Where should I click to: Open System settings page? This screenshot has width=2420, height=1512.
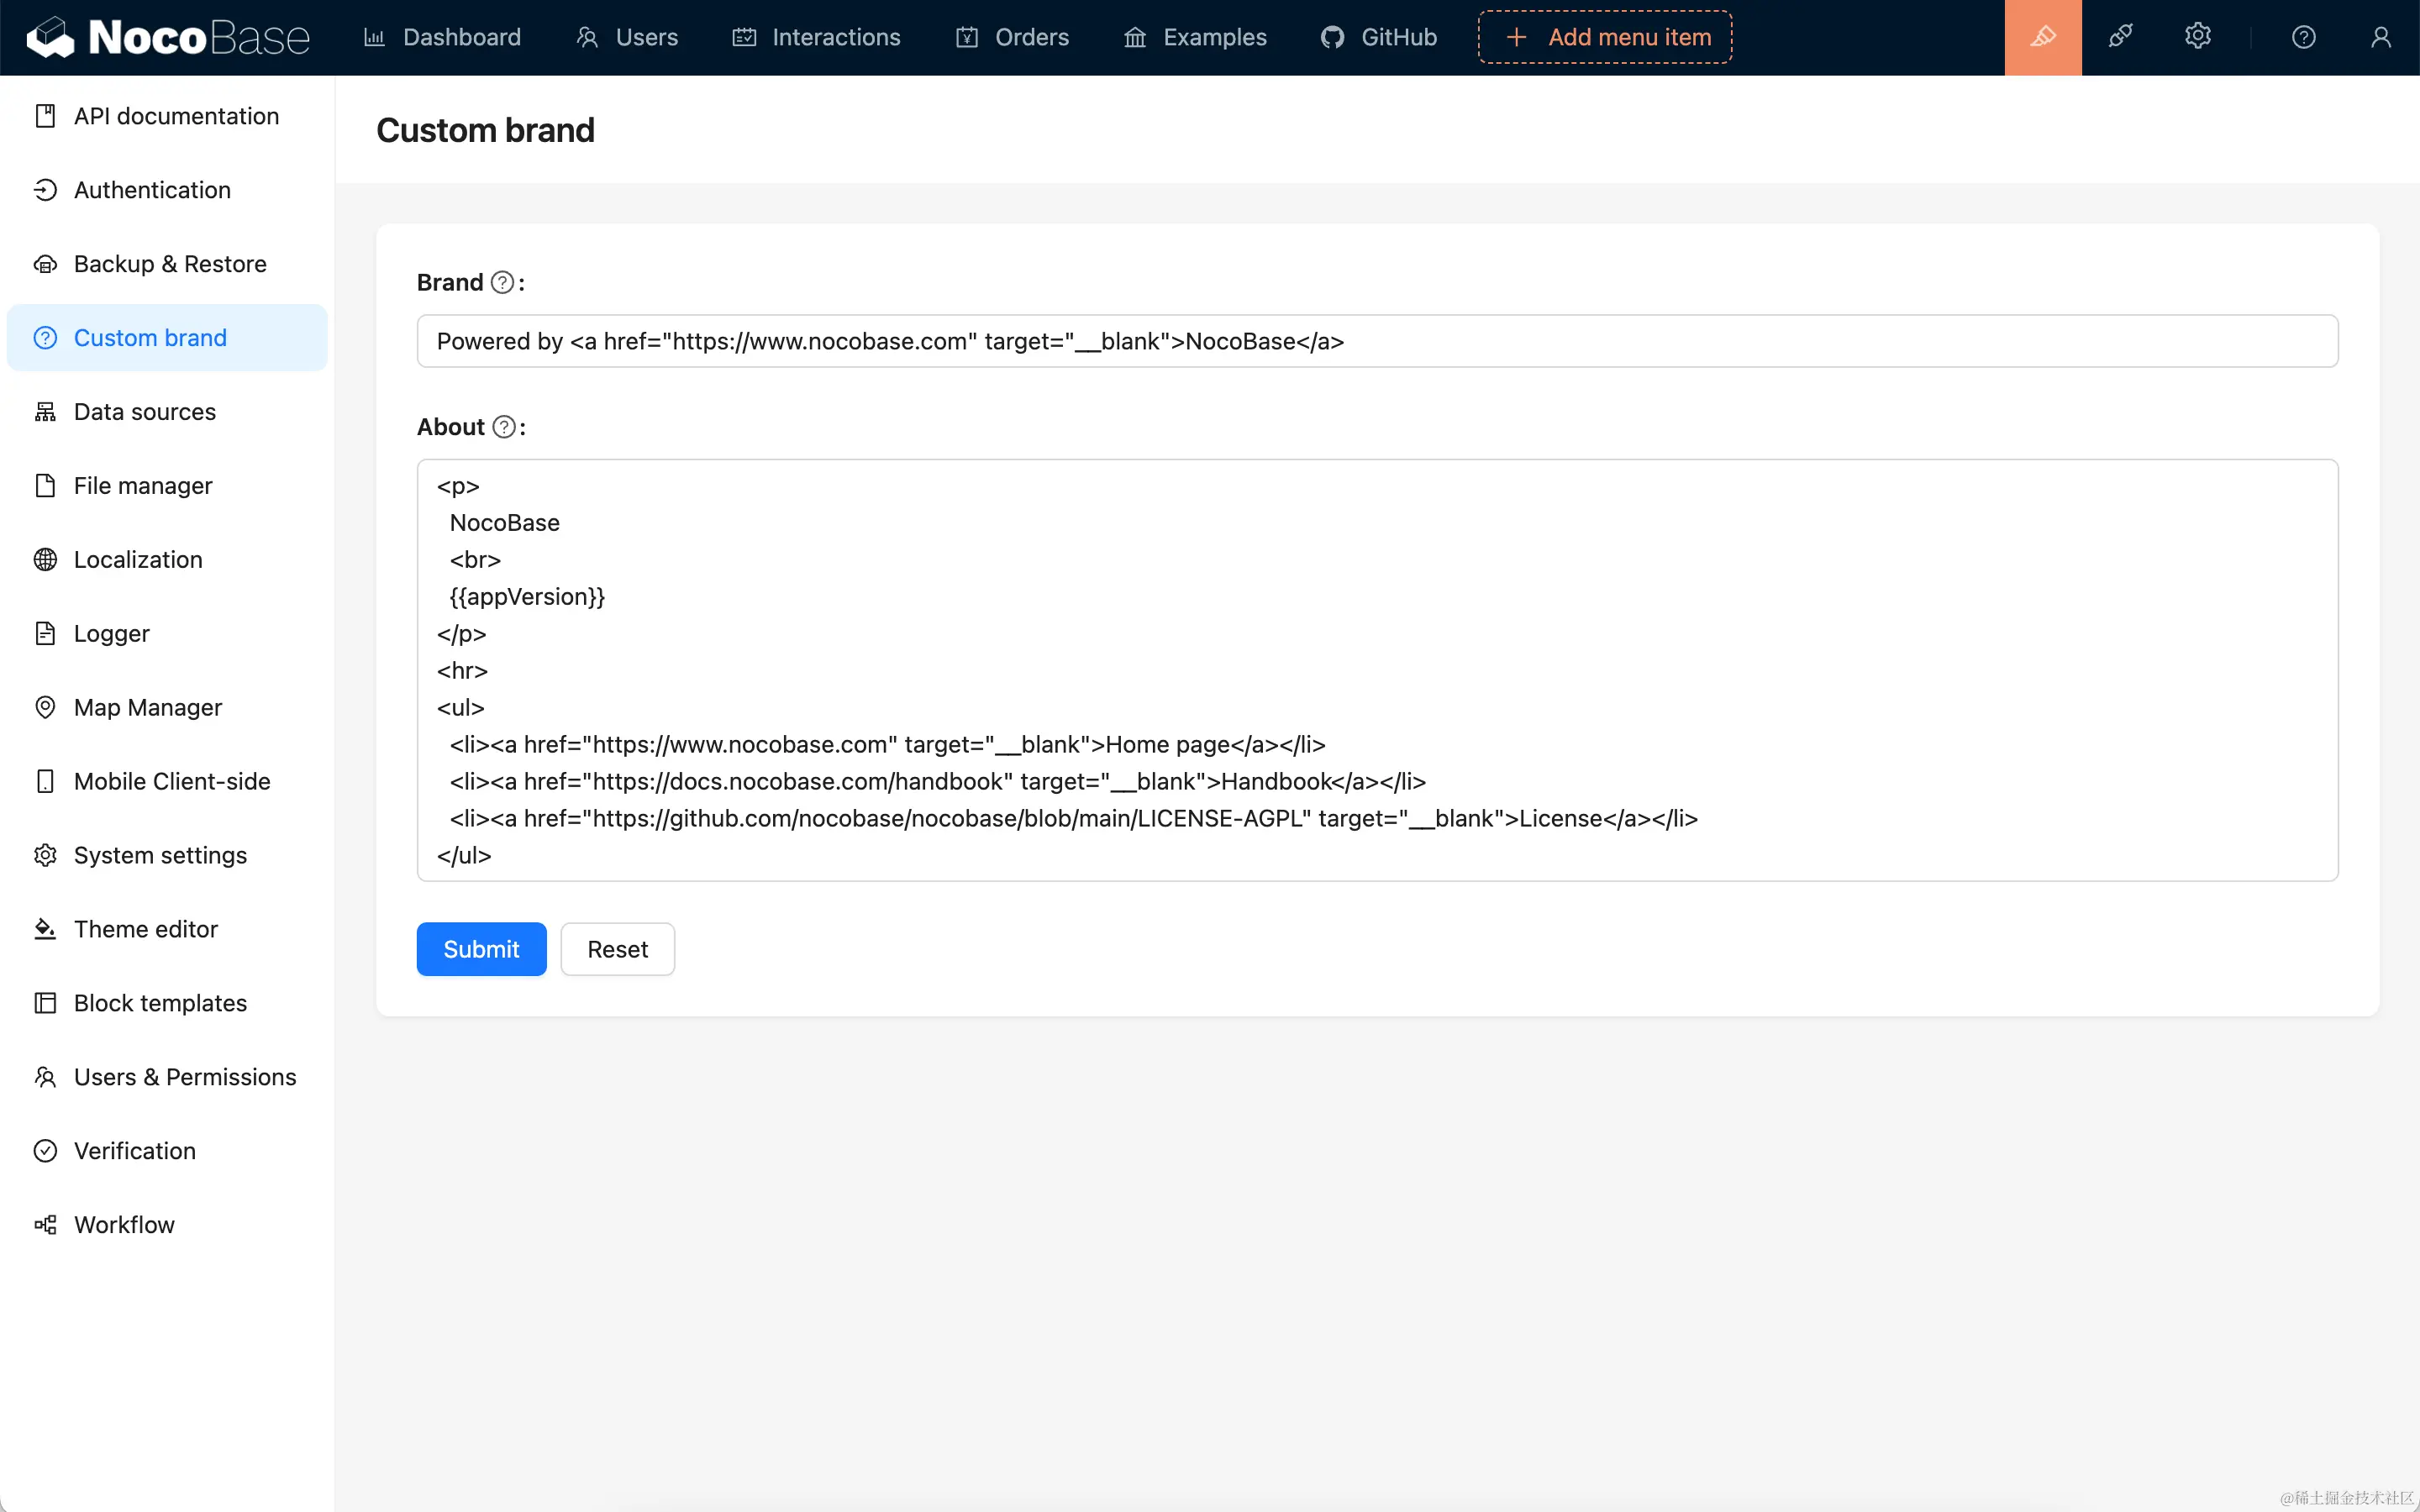coord(167,856)
